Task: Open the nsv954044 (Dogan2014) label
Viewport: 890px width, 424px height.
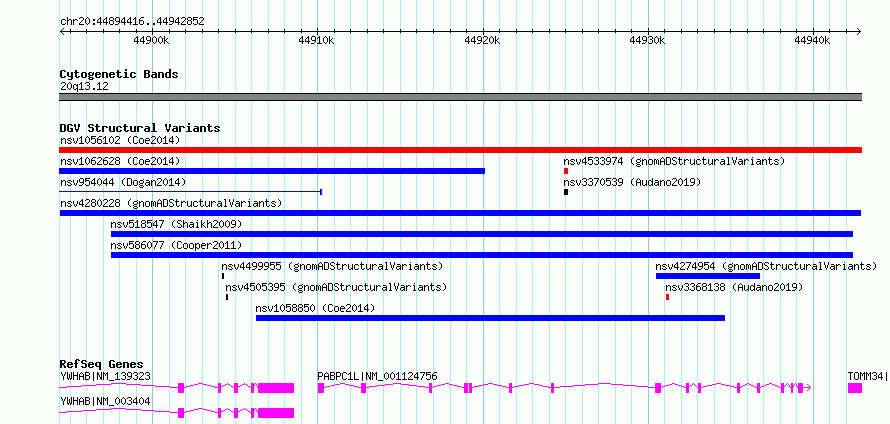Action: 123,182
